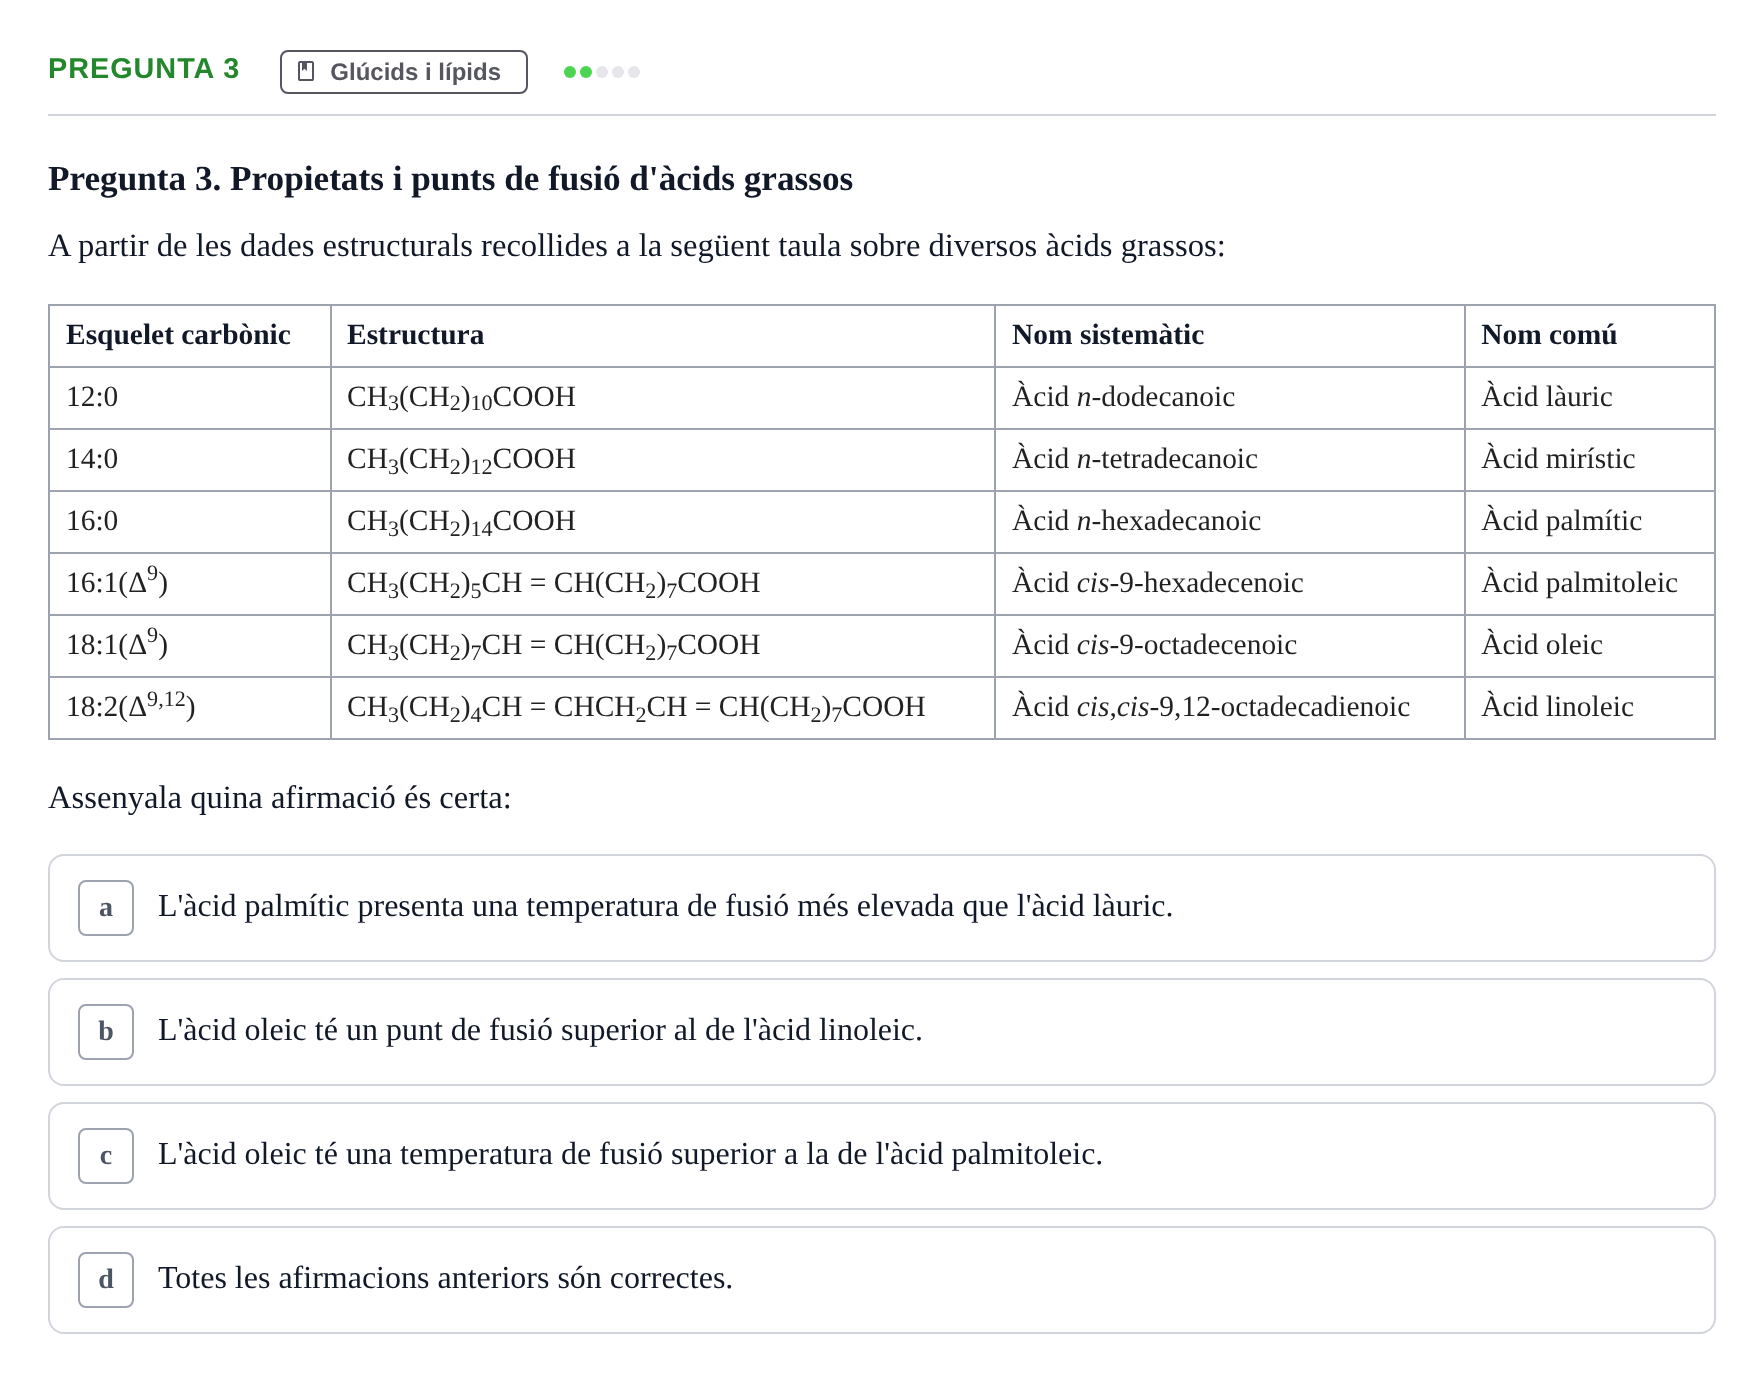The image size is (1764, 1384).
Task: Choose answer comparing oleic and palmitoleic acid
Action: (x=882, y=1156)
